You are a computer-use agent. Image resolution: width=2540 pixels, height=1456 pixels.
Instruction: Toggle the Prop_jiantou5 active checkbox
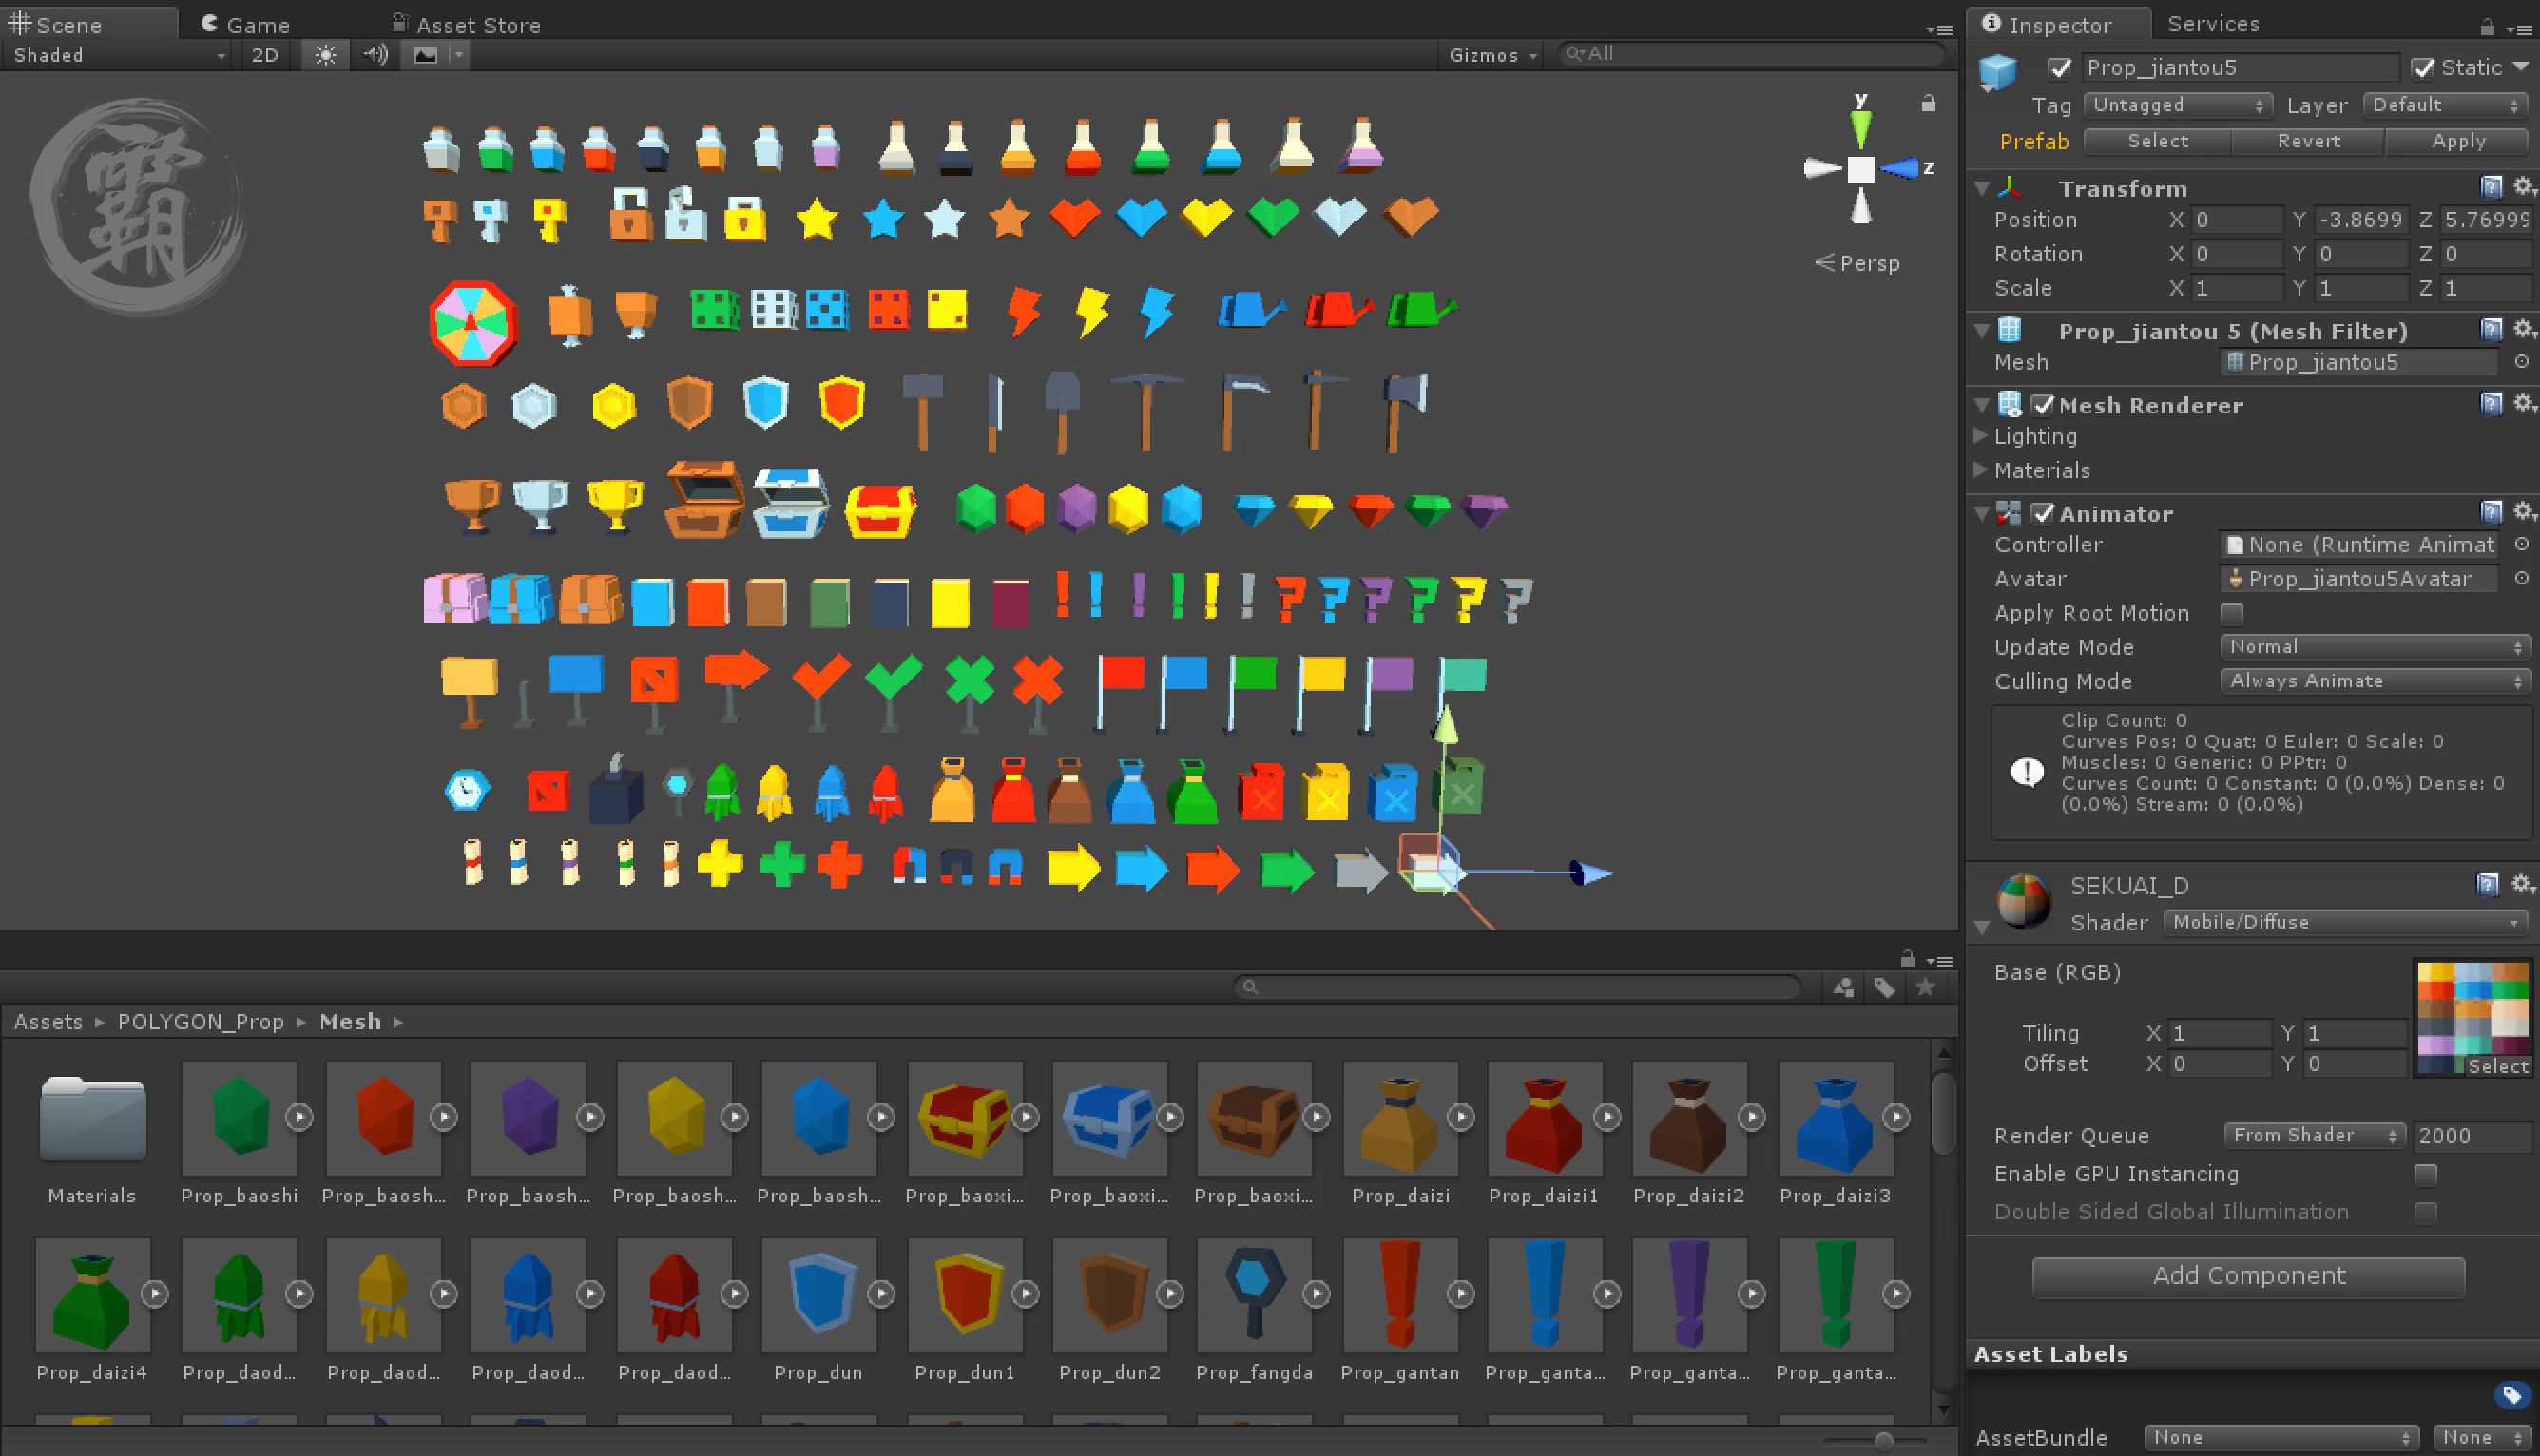[x=2059, y=68]
